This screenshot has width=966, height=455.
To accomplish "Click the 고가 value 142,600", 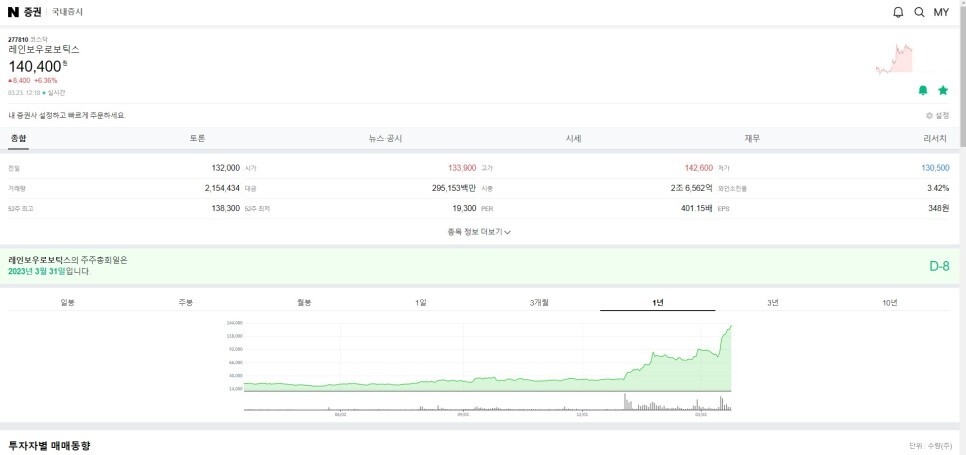I will tap(699, 167).
